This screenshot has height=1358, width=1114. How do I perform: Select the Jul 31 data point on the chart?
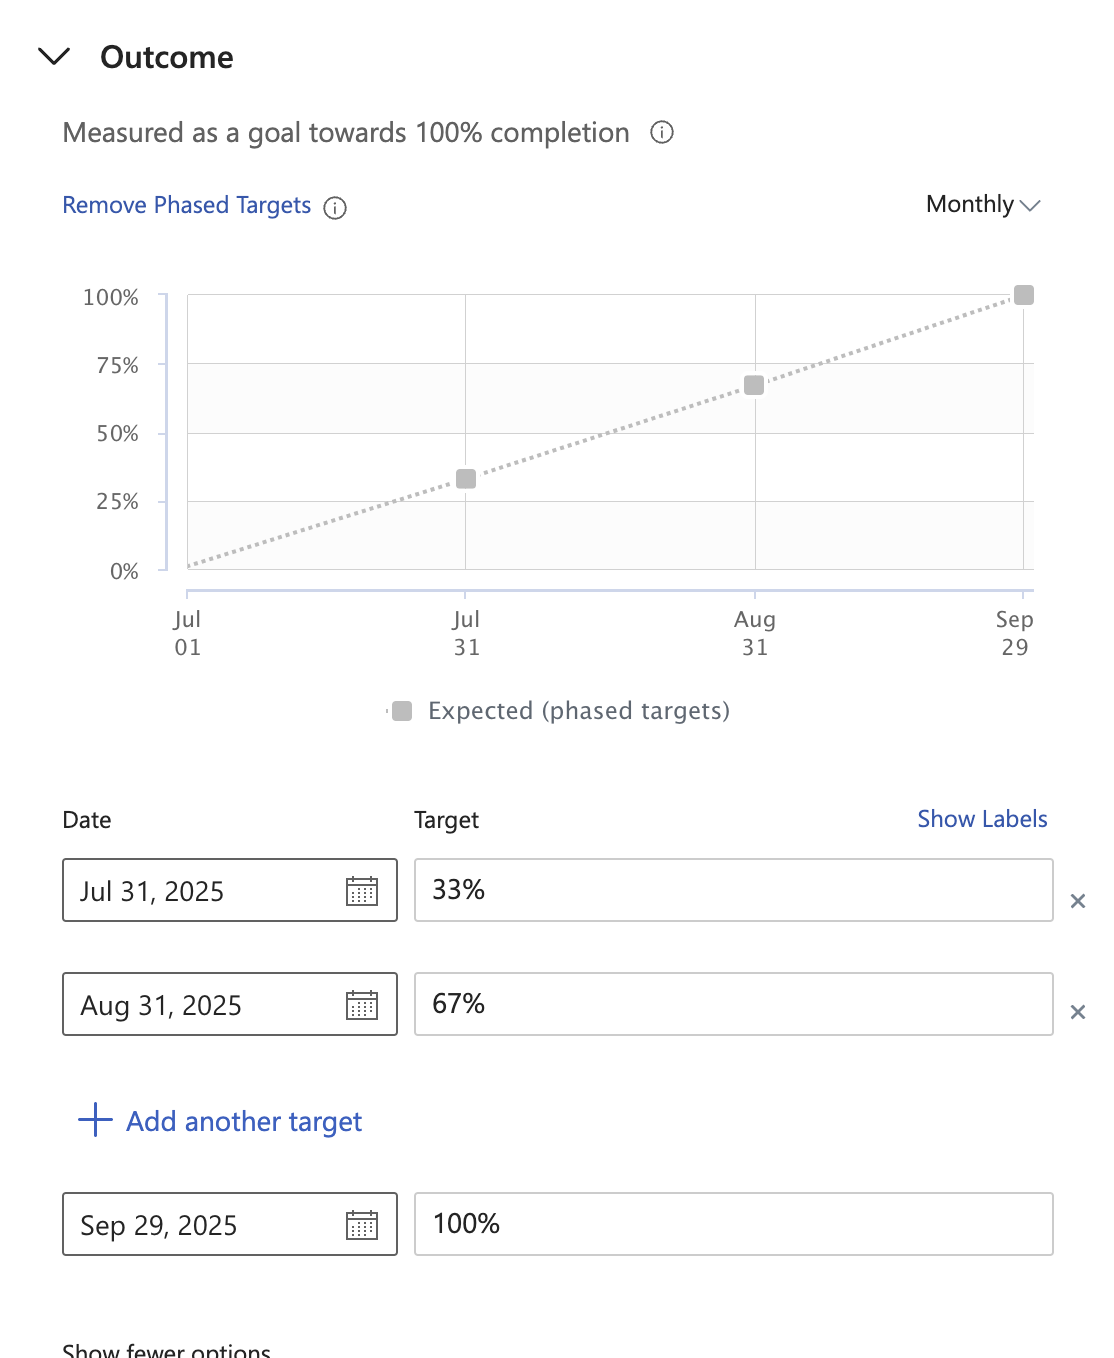click(465, 478)
